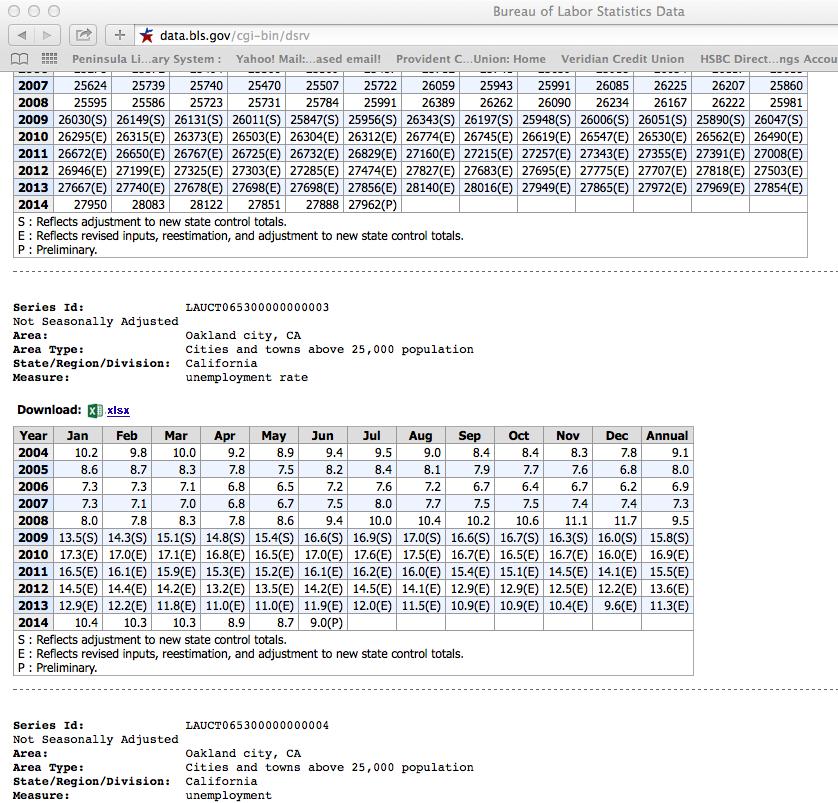Viewport: 838px width, 803px height.
Task: Select the 9.0(P) preliminary June 2014 value
Action: tap(323, 622)
